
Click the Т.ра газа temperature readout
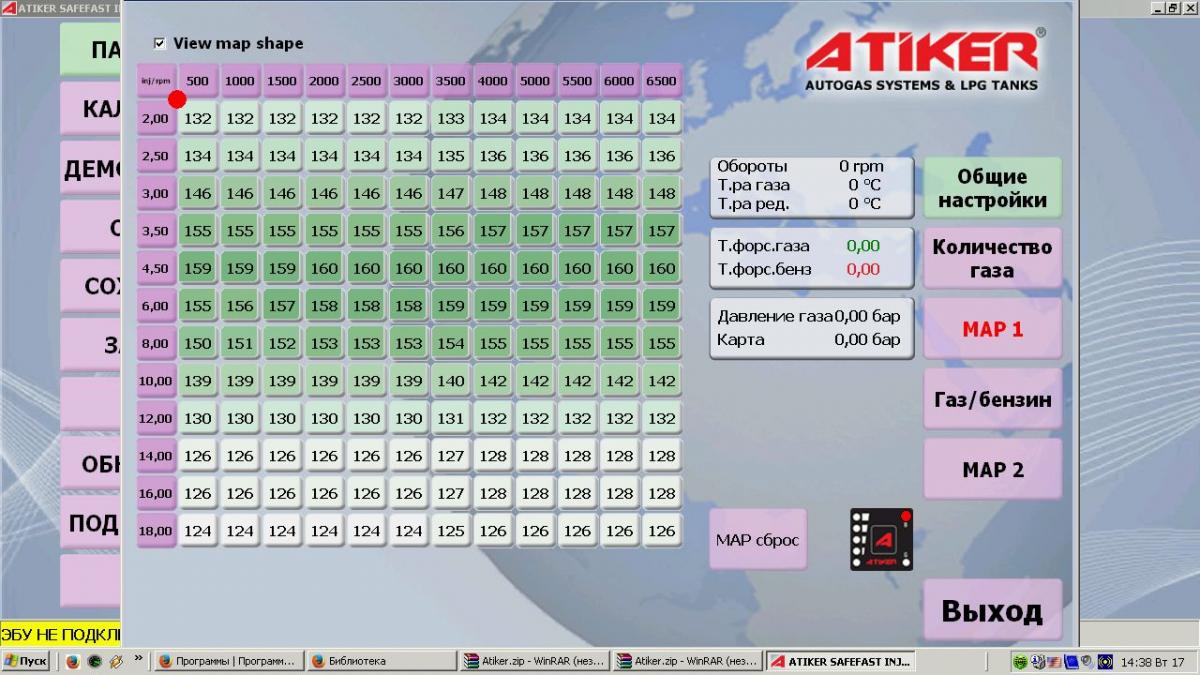pos(800,185)
